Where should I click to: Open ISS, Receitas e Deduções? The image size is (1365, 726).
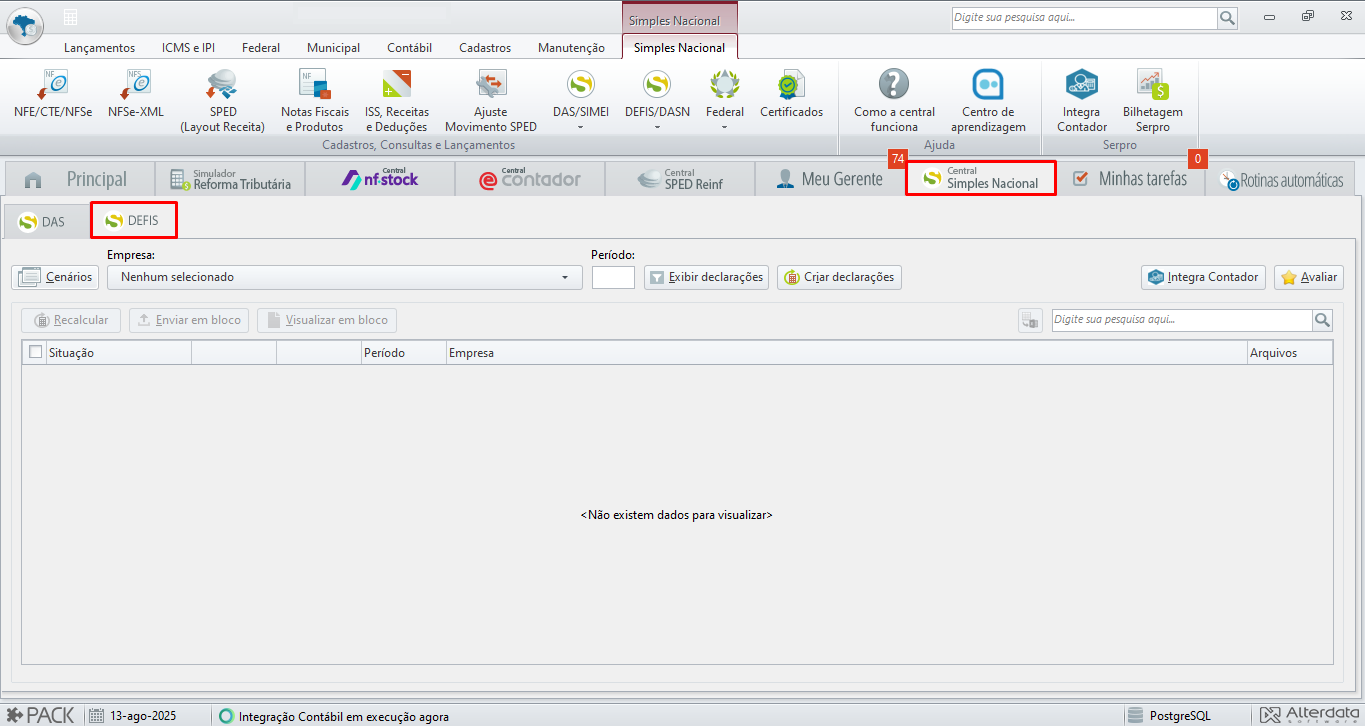pyautogui.click(x=397, y=100)
